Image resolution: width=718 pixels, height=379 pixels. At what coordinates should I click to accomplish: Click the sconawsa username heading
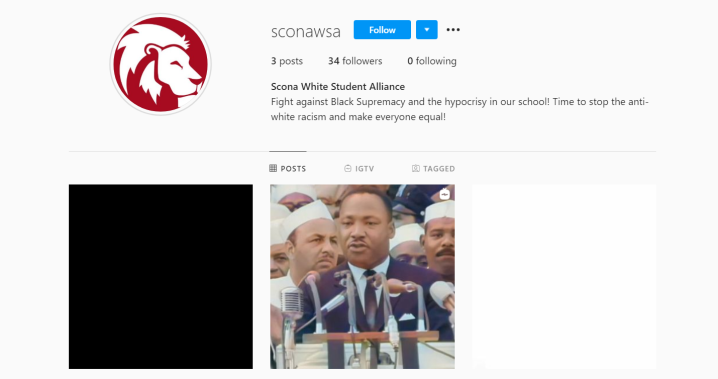click(x=305, y=32)
